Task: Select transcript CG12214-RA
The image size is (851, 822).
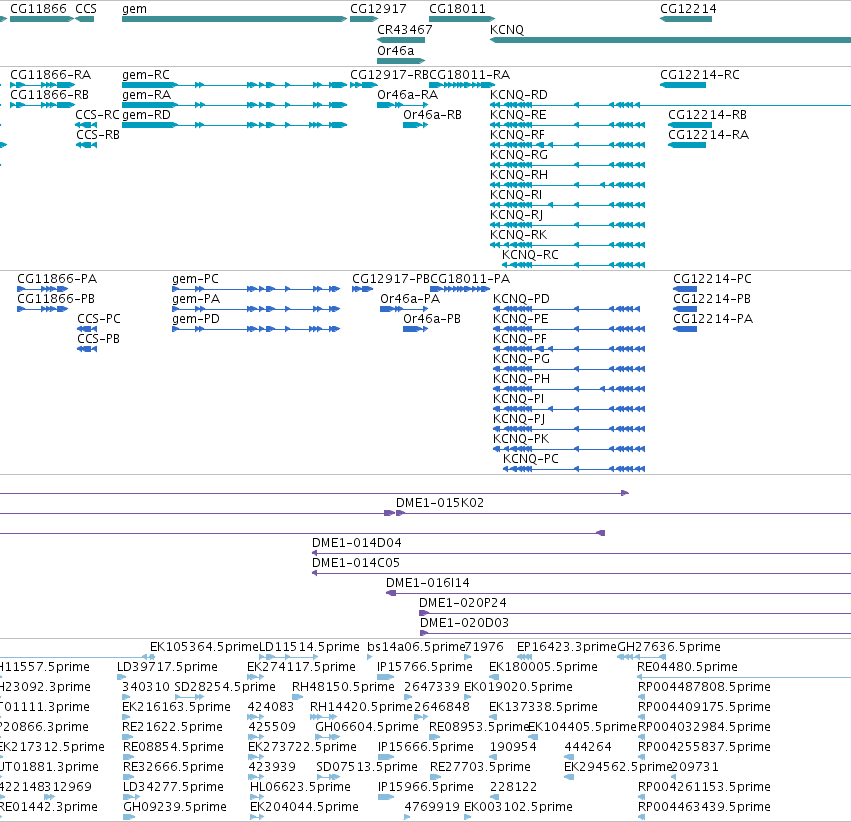Action: pyautogui.click(x=687, y=145)
